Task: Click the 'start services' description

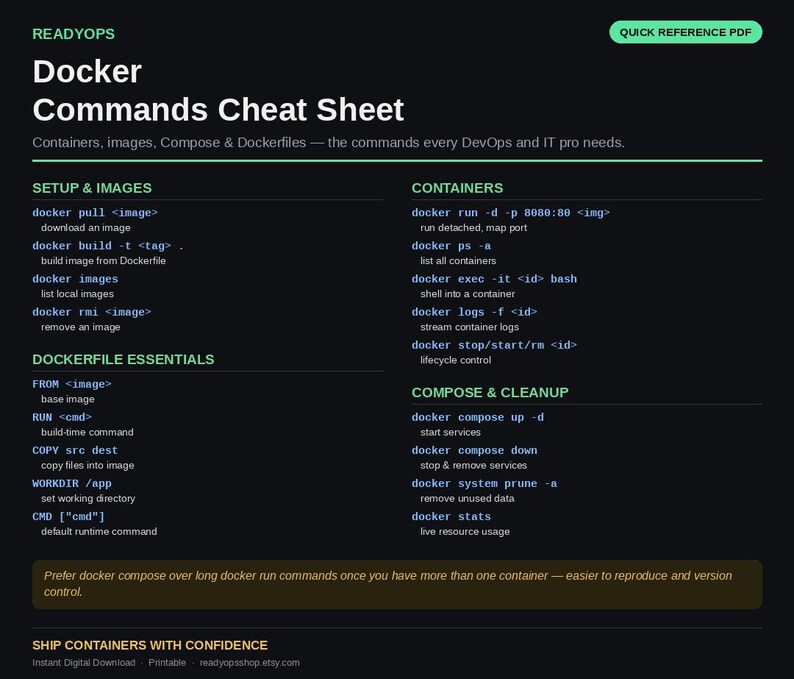Action: coord(451,432)
